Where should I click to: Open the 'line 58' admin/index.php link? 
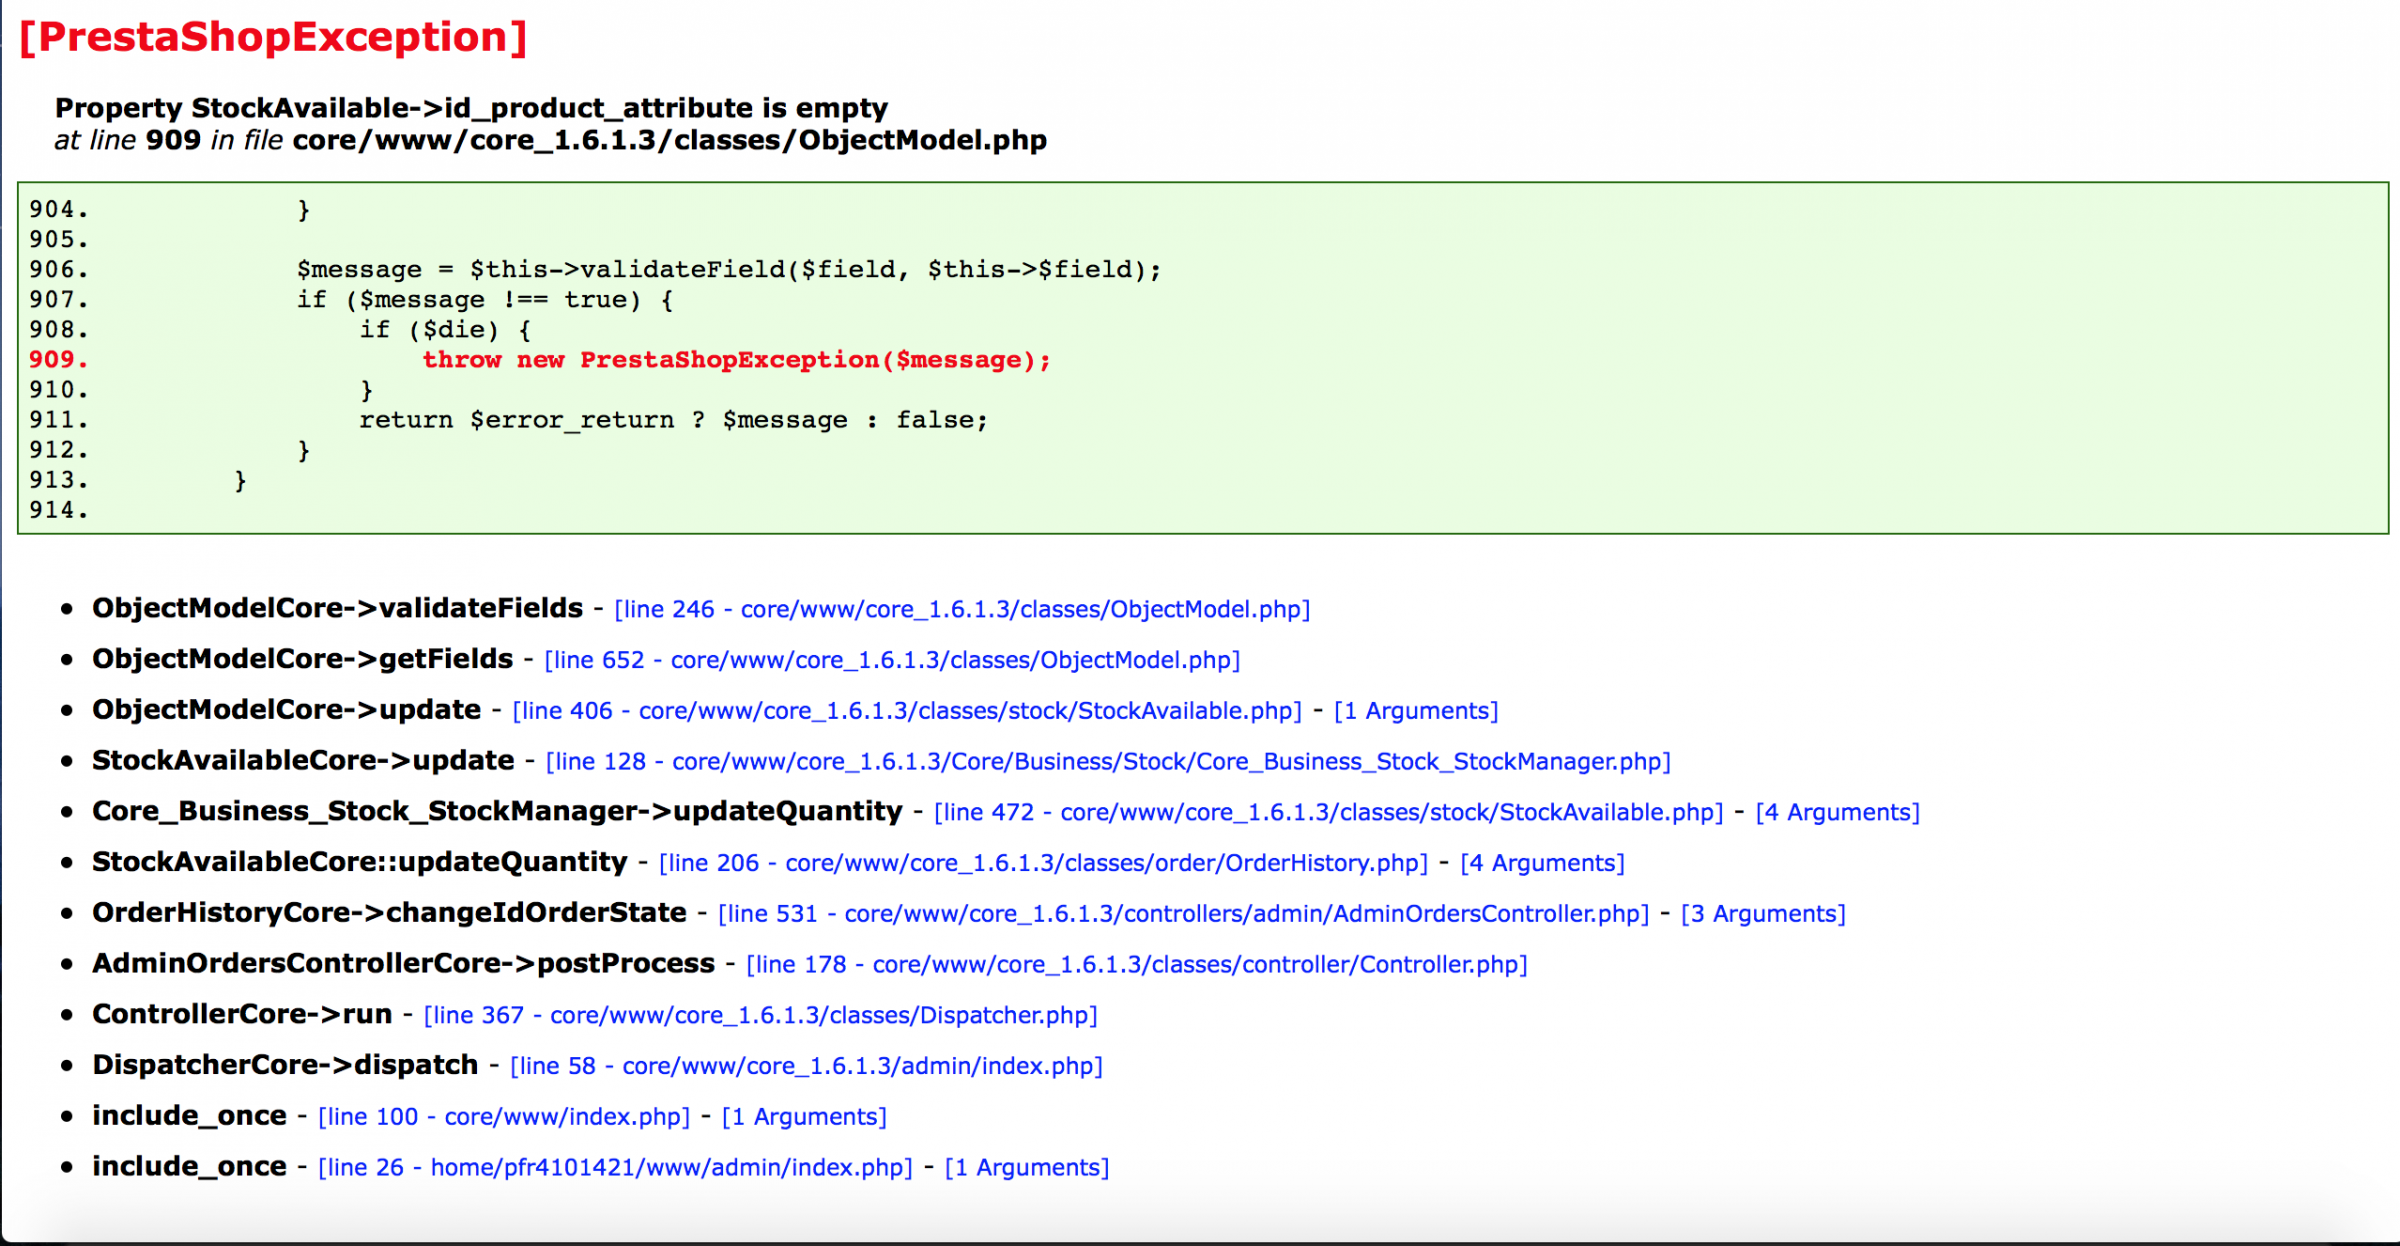pos(806,1066)
